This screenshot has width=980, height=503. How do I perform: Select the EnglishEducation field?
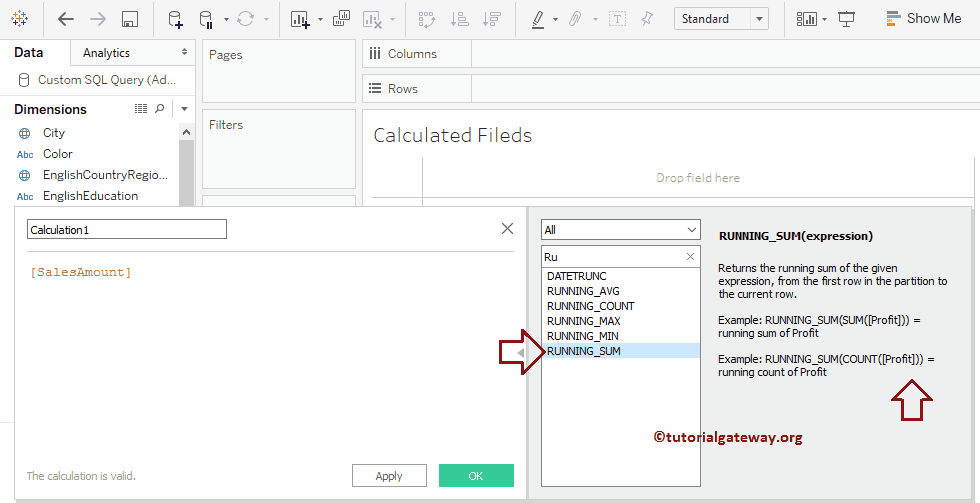coord(90,196)
